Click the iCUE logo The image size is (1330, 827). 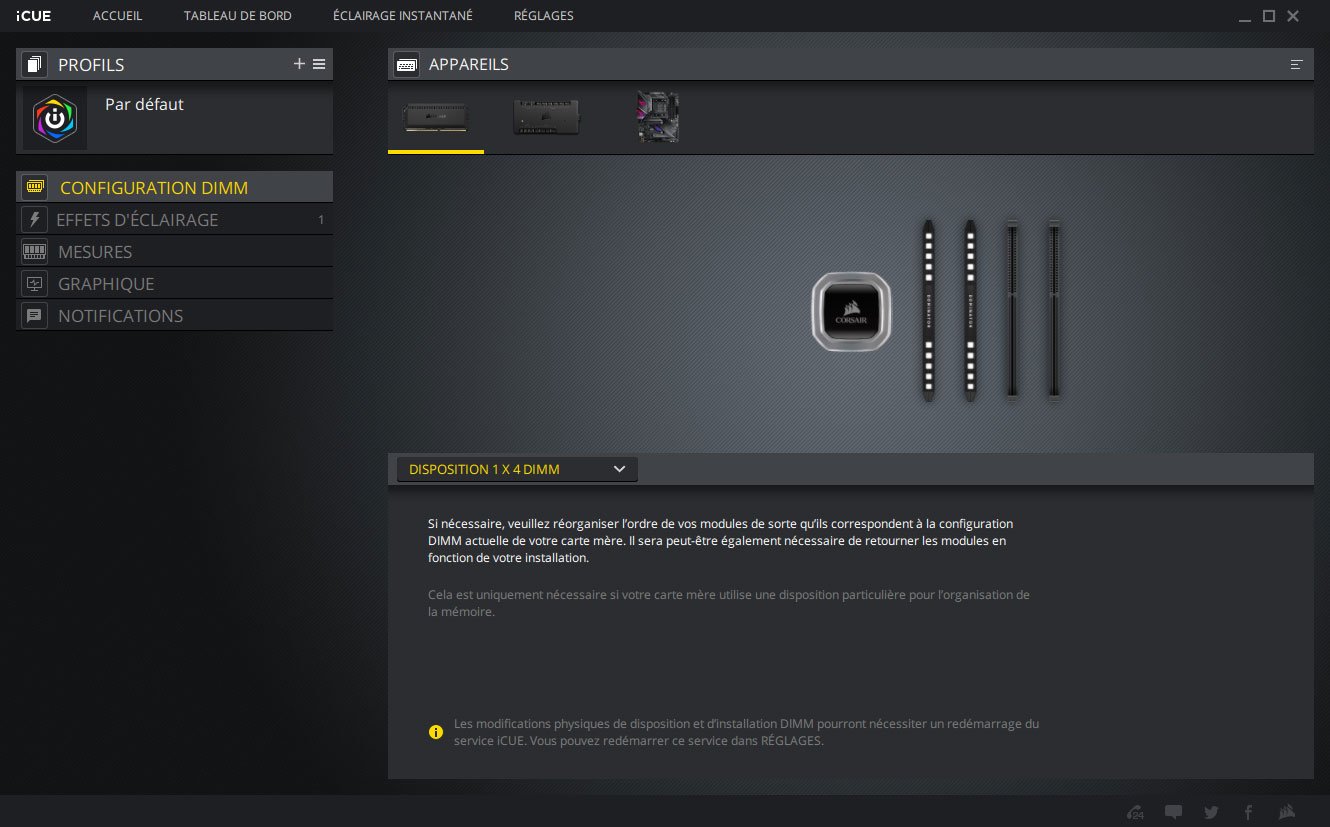pyautogui.click(x=33, y=16)
